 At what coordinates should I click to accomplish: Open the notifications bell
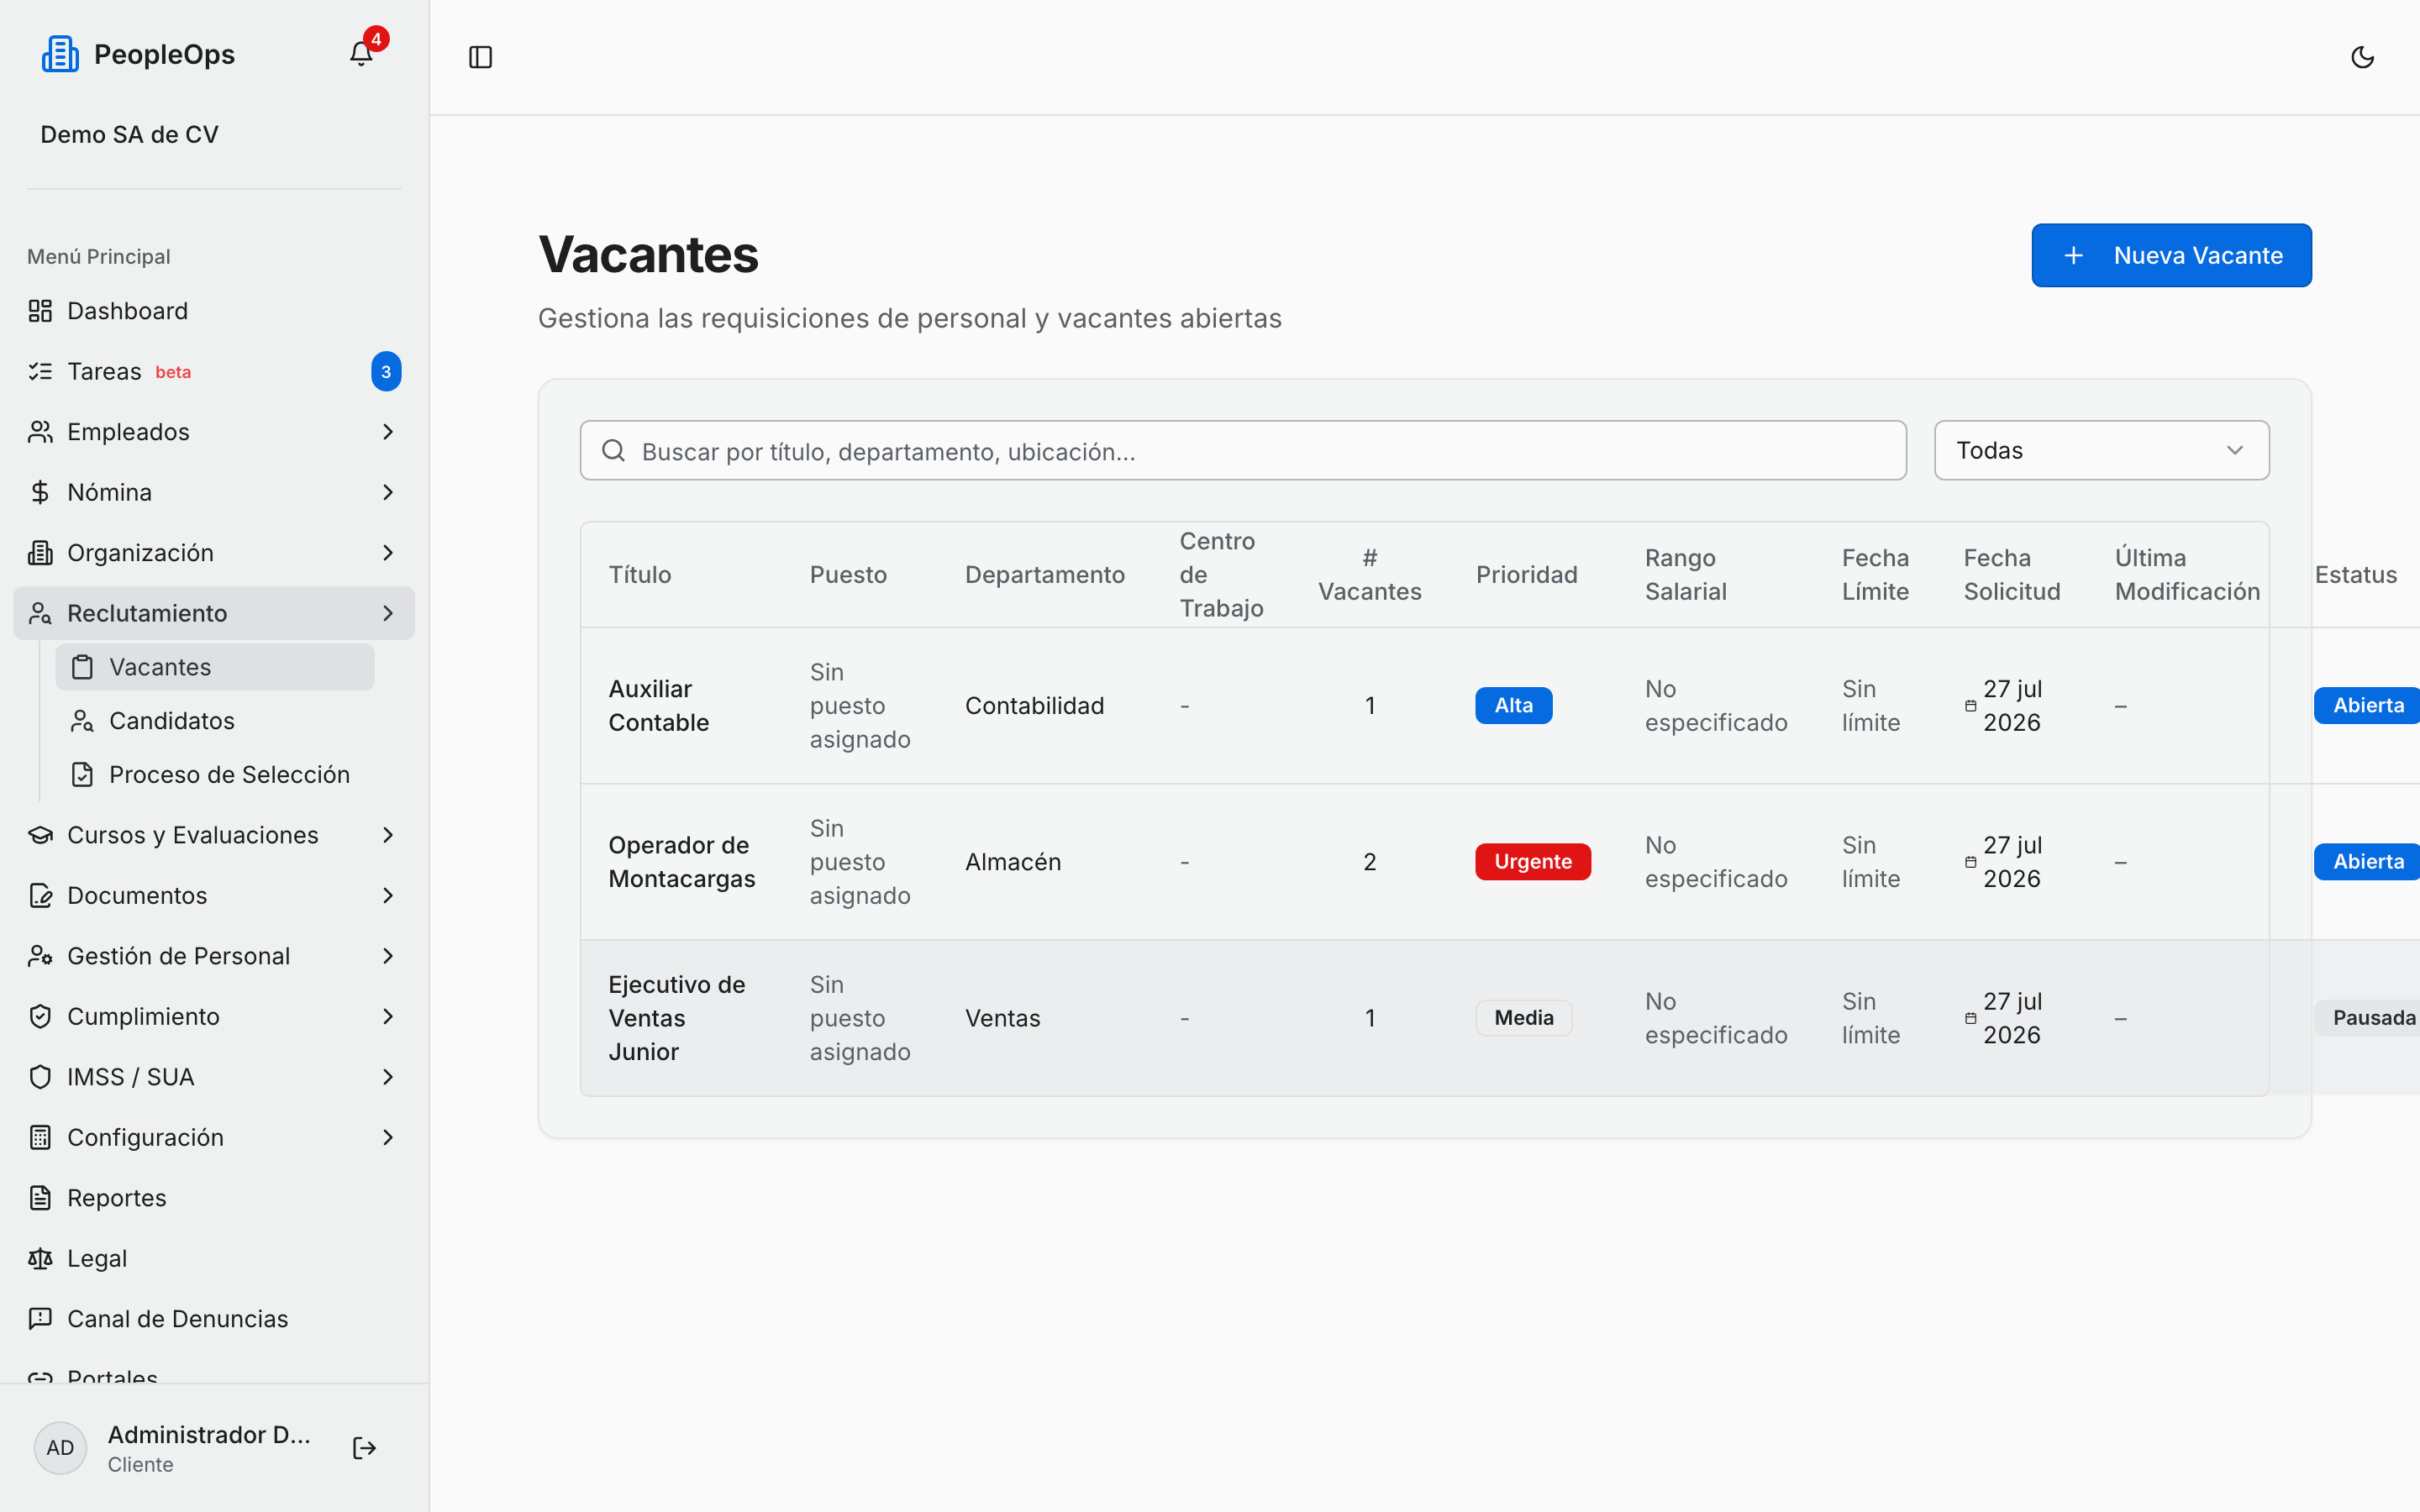(x=361, y=53)
